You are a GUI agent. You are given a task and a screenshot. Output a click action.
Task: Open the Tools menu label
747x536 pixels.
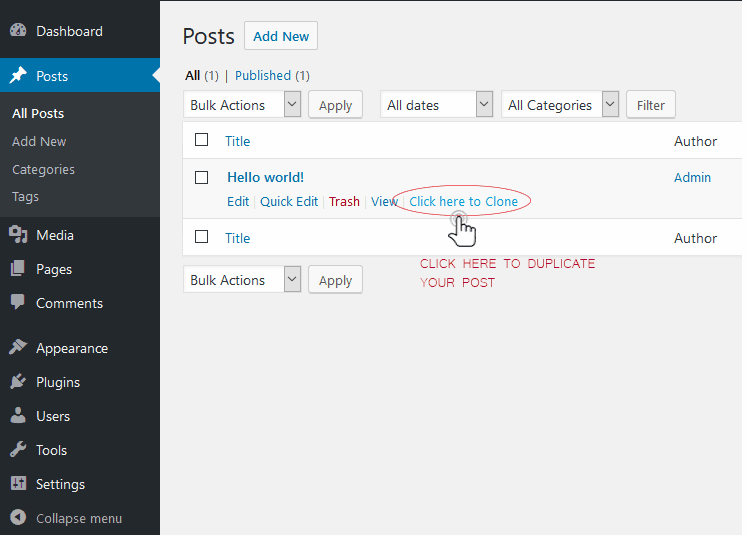(x=51, y=450)
